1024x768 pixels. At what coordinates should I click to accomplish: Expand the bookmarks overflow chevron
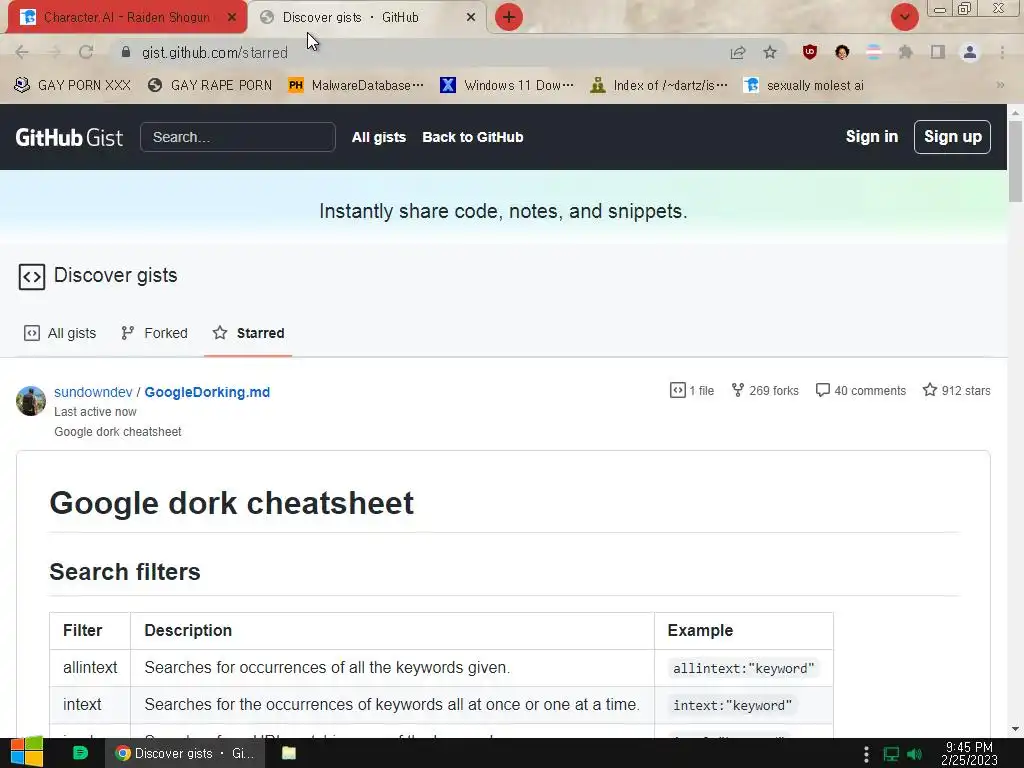pos(1000,85)
